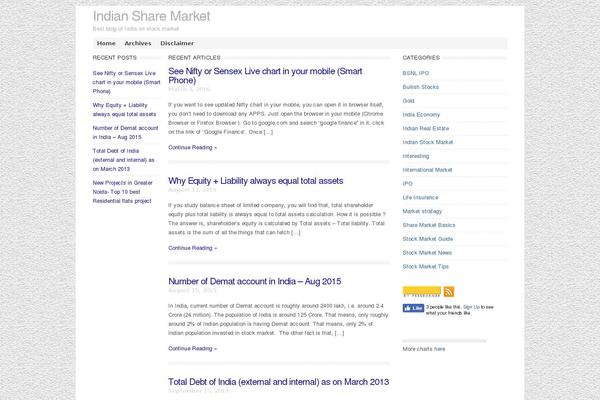Select the Interesting category
Image resolution: width=600 pixels, height=400 pixels.
[416, 156]
